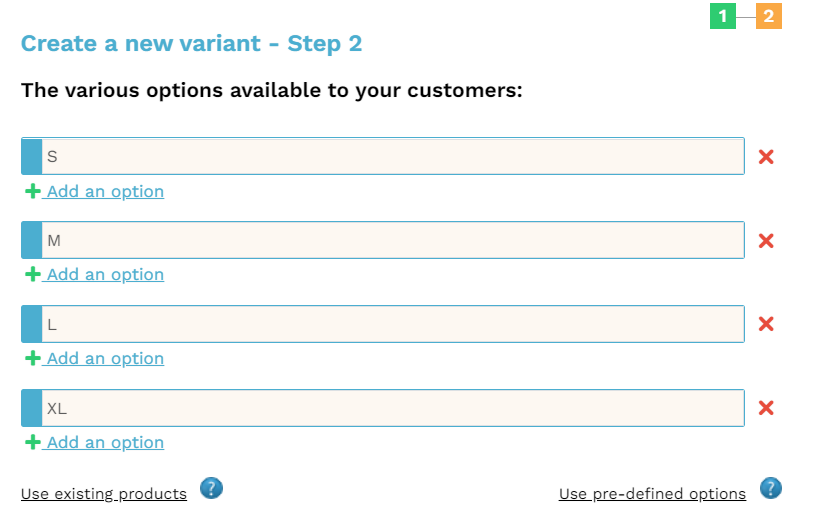Screen dimensions: 820x532
Task: Delete the XL option row
Action: 766,408
